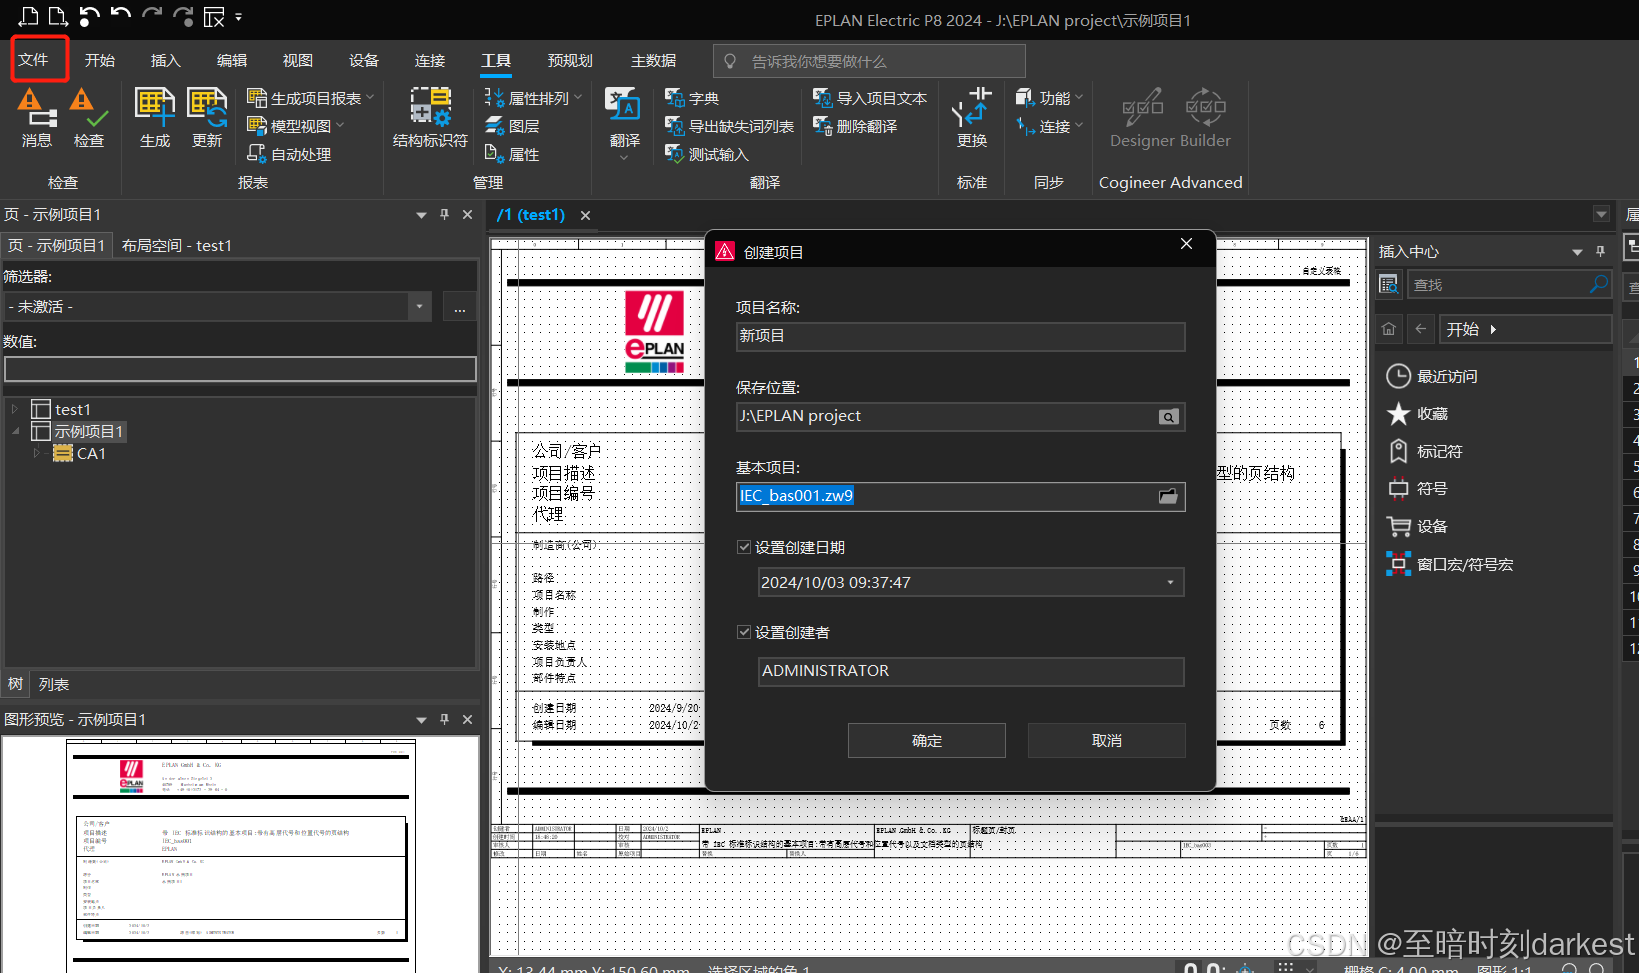Click Automated processing (自动处理)

click(x=289, y=154)
